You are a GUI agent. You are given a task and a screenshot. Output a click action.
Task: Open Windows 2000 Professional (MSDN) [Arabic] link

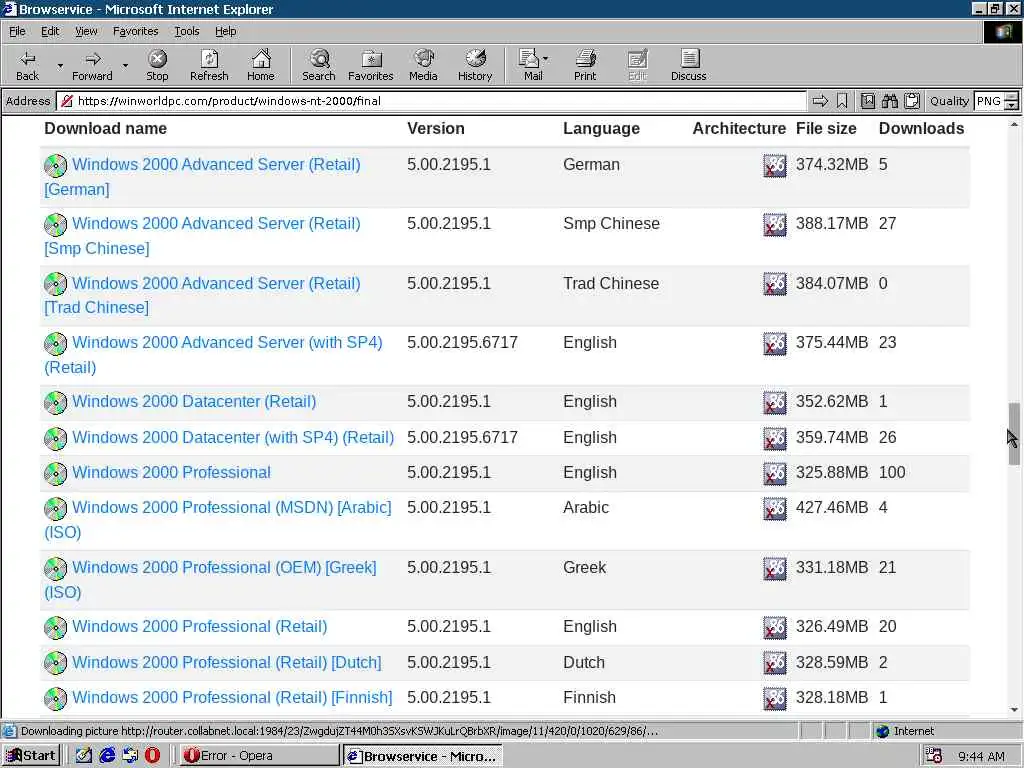click(x=218, y=520)
